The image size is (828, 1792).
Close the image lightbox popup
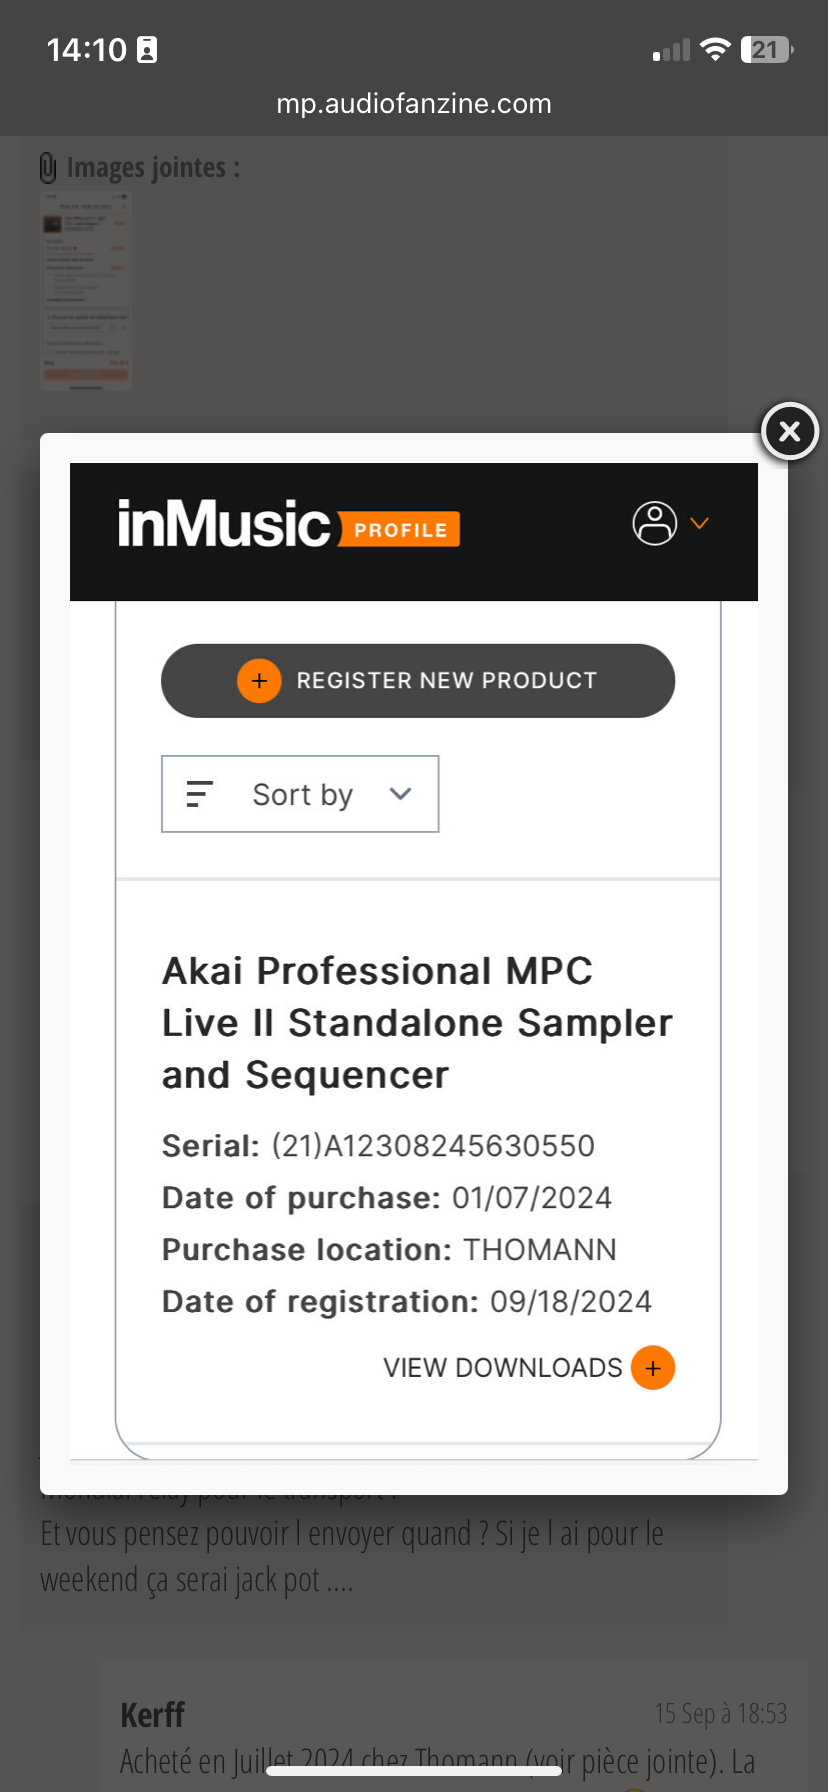(x=789, y=431)
